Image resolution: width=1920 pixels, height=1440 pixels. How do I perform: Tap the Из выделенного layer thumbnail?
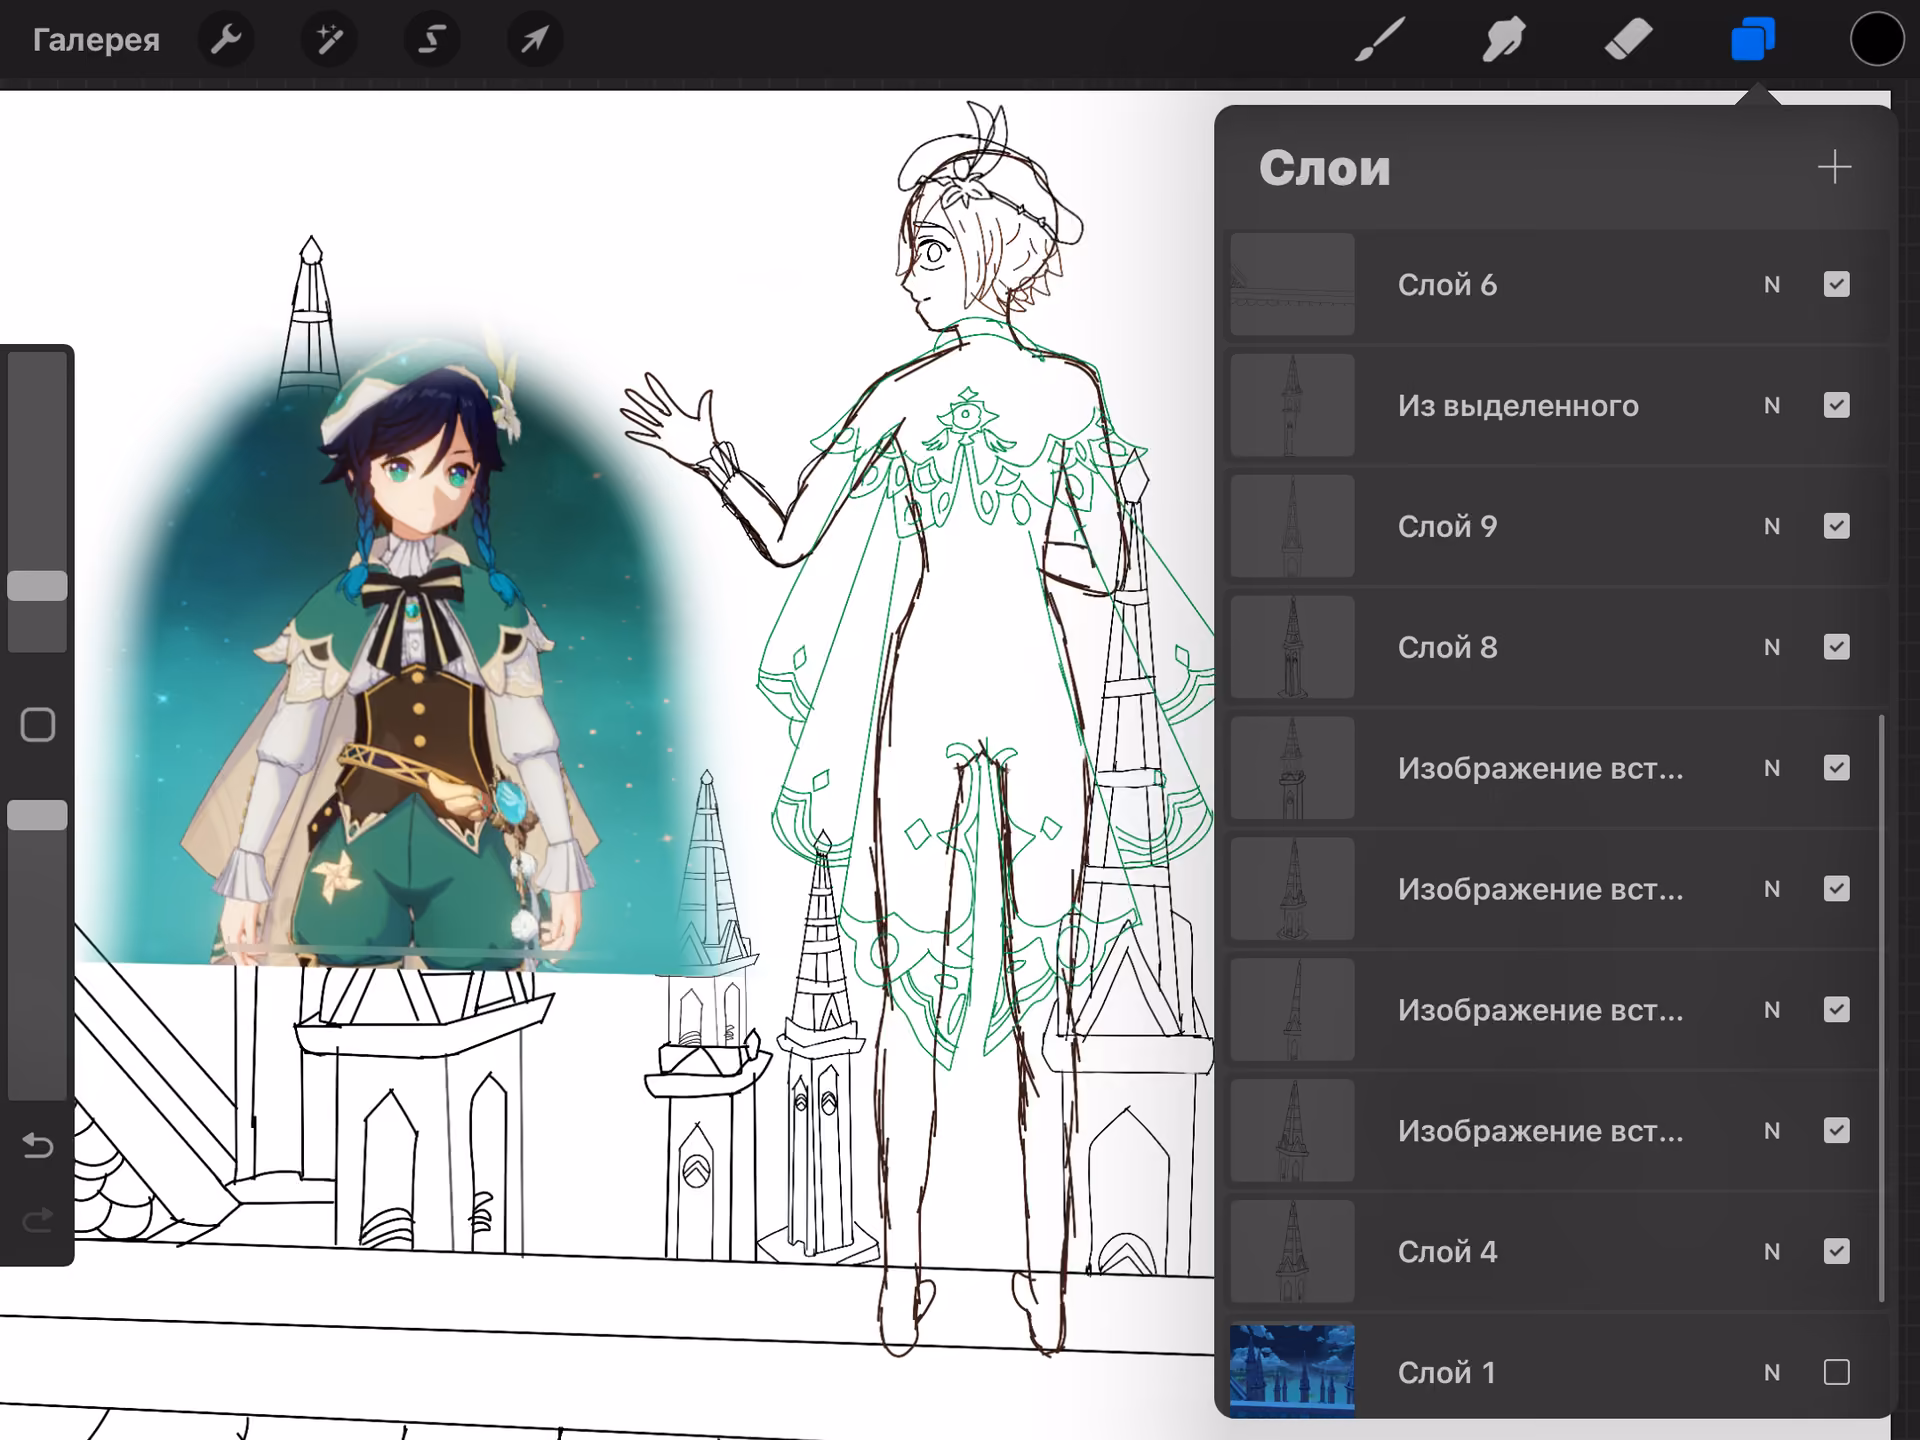click(x=1292, y=405)
